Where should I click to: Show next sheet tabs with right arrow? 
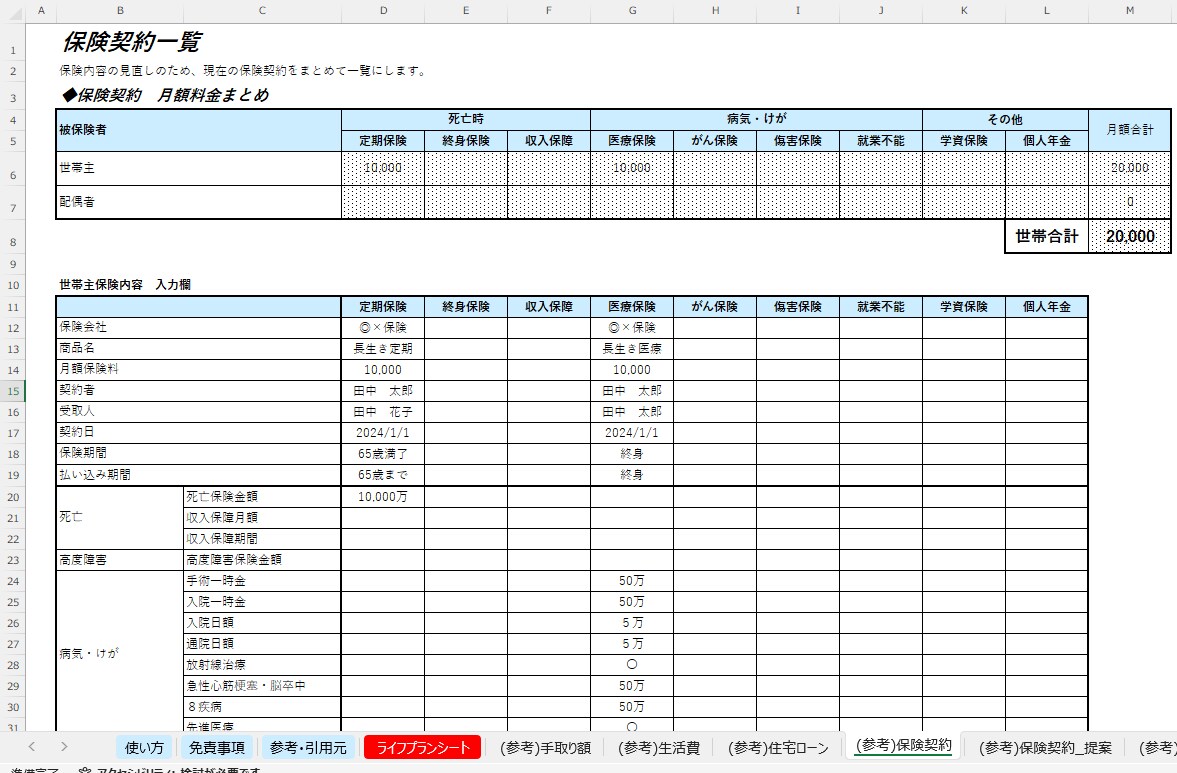tap(64, 747)
